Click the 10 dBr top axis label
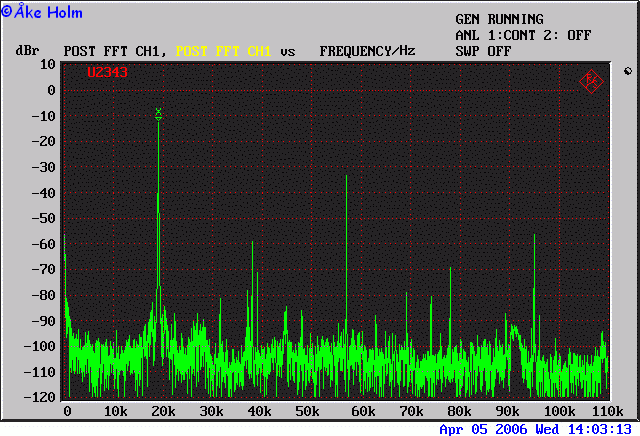This screenshot has width=640, height=436. coord(47,64)
